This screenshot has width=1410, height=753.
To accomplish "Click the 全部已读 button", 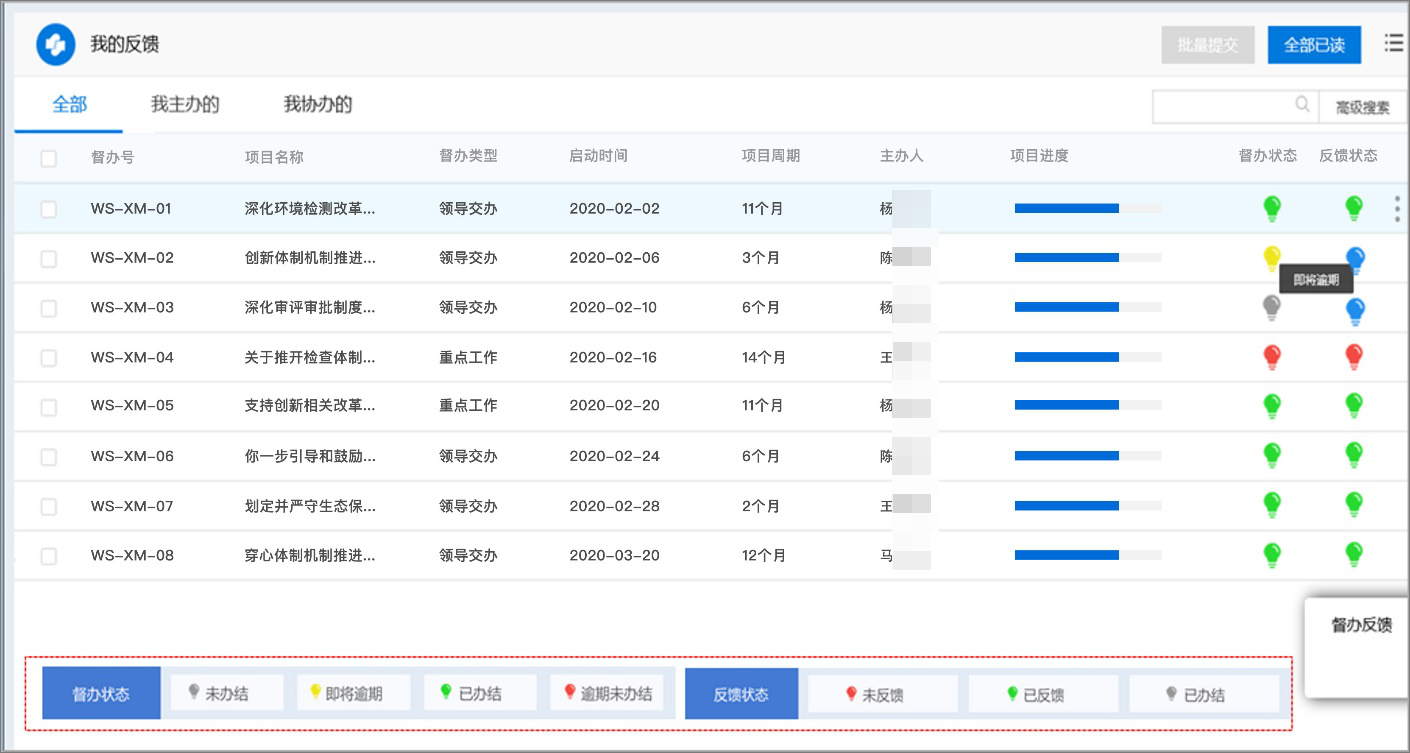I will [x=1314, y=45].
